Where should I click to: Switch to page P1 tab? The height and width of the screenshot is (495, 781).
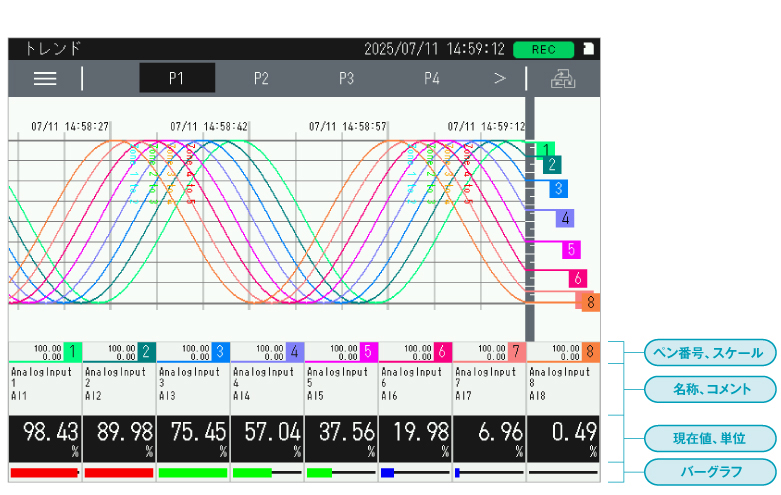pyautogui.click(x=176, y=78)
